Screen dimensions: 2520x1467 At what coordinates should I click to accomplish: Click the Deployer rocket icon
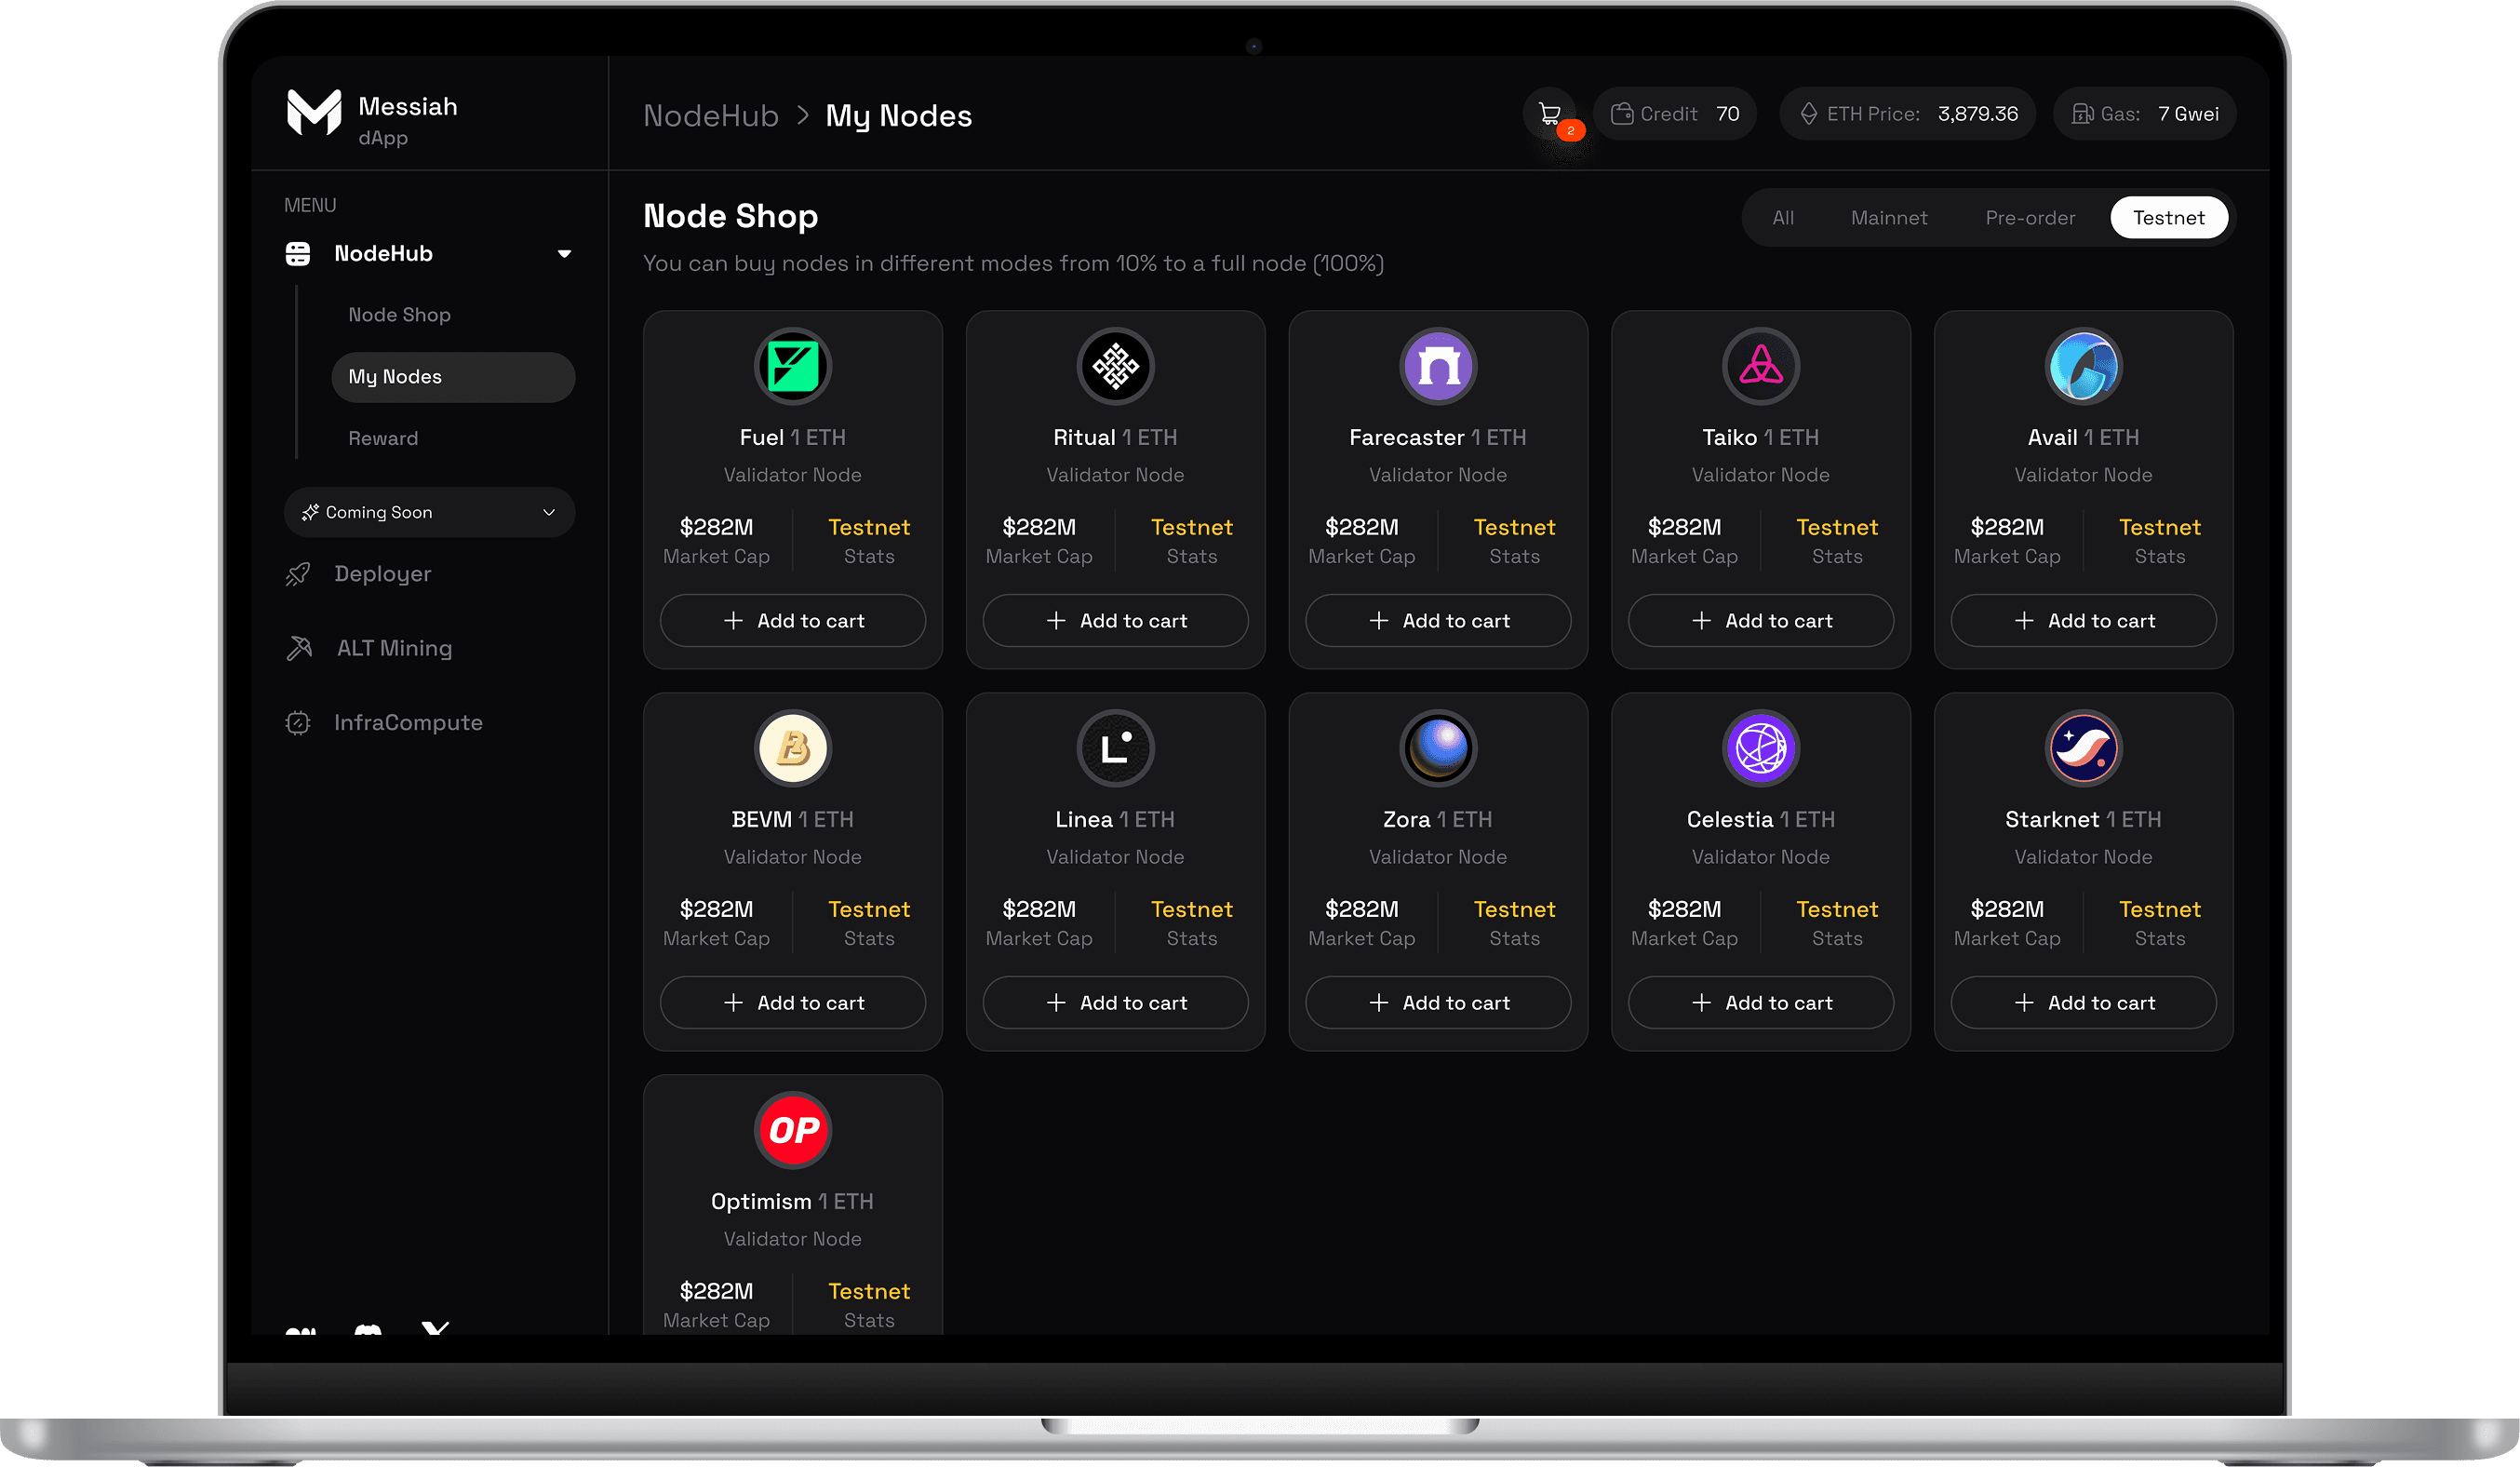298,574
